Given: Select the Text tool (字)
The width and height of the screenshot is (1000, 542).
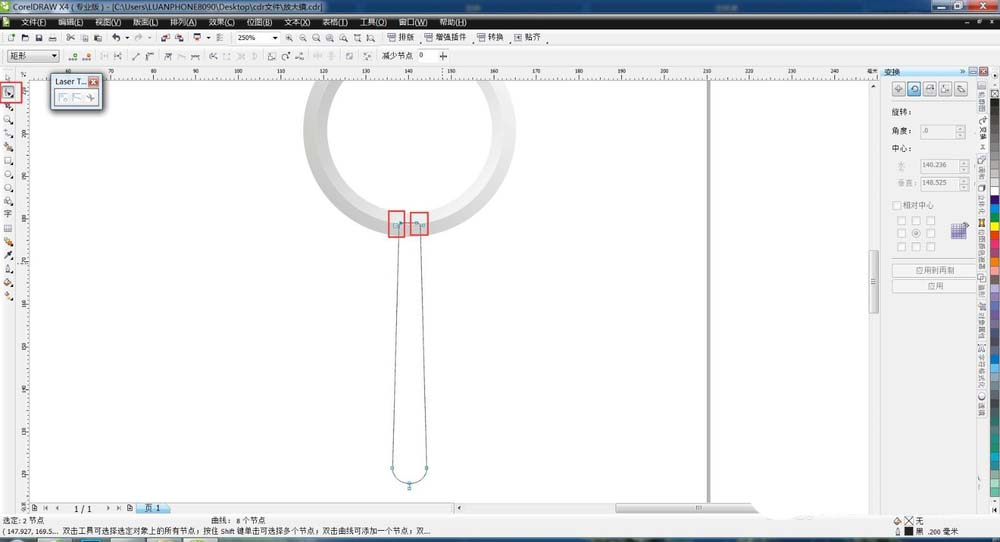Looking at the screenshot, I should tap(8, 214).
